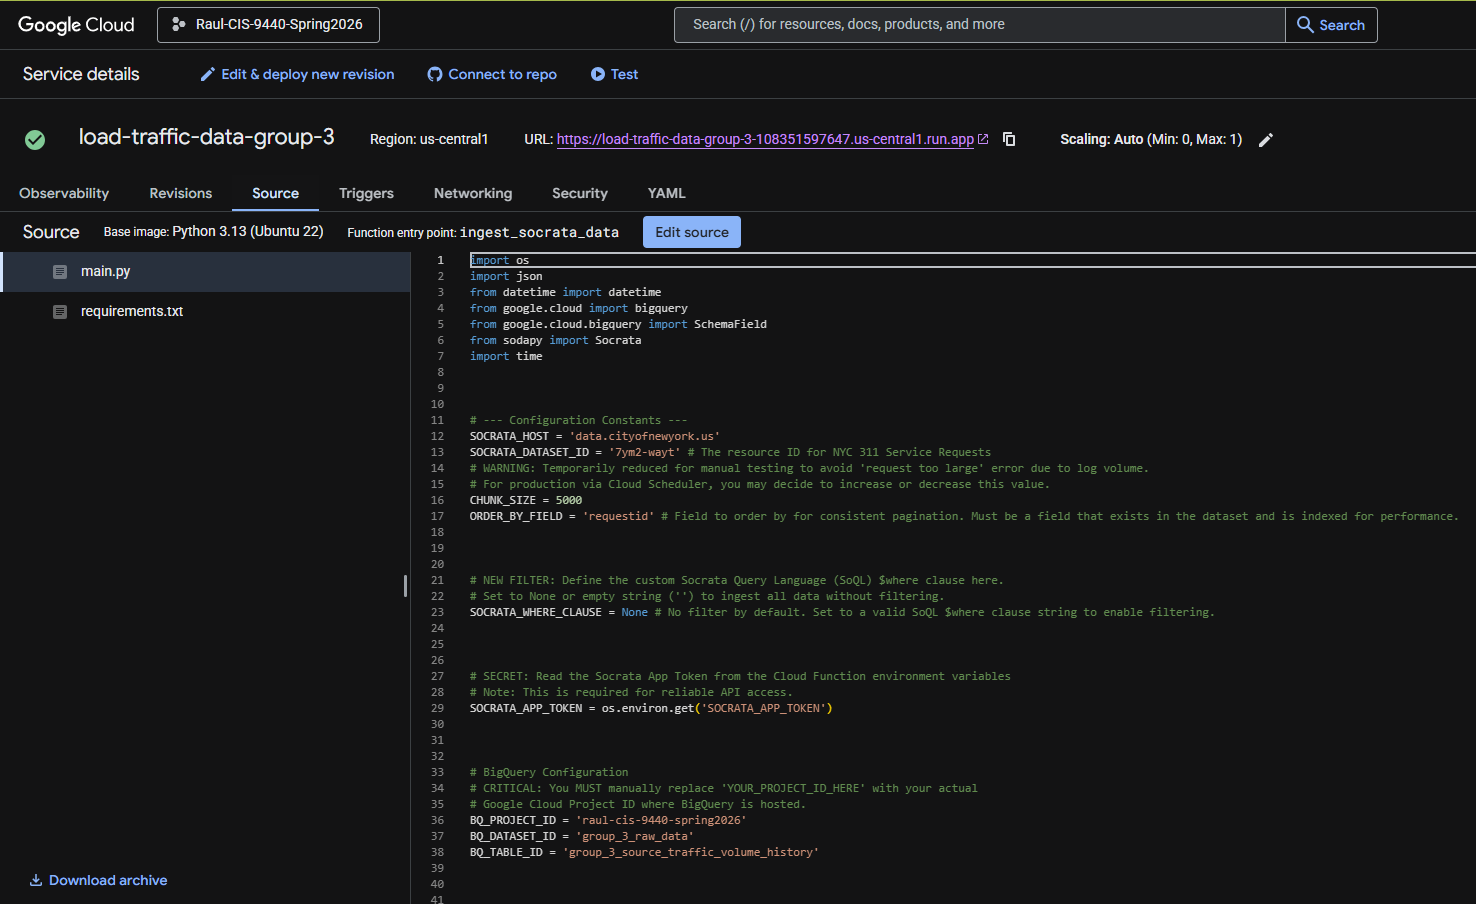This screenshot has height=904, width=1476.
Task: Select main.py in the file list
Action: click(x=205, y=272)
